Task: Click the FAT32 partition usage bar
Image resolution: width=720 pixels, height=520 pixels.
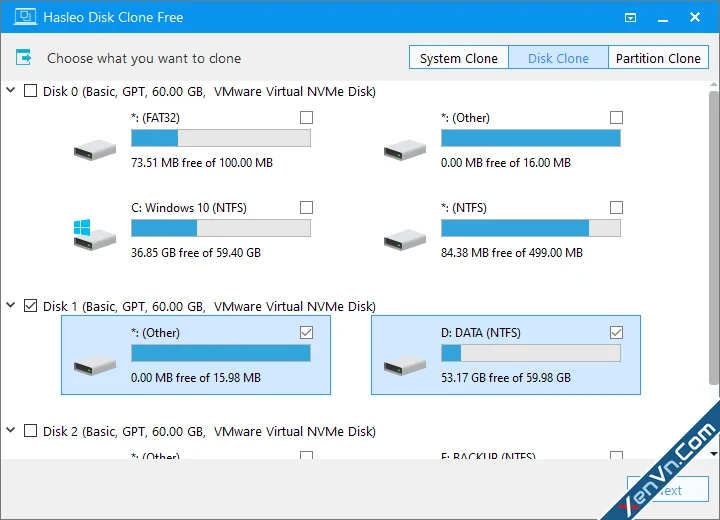Action: [x=221, y=138]
